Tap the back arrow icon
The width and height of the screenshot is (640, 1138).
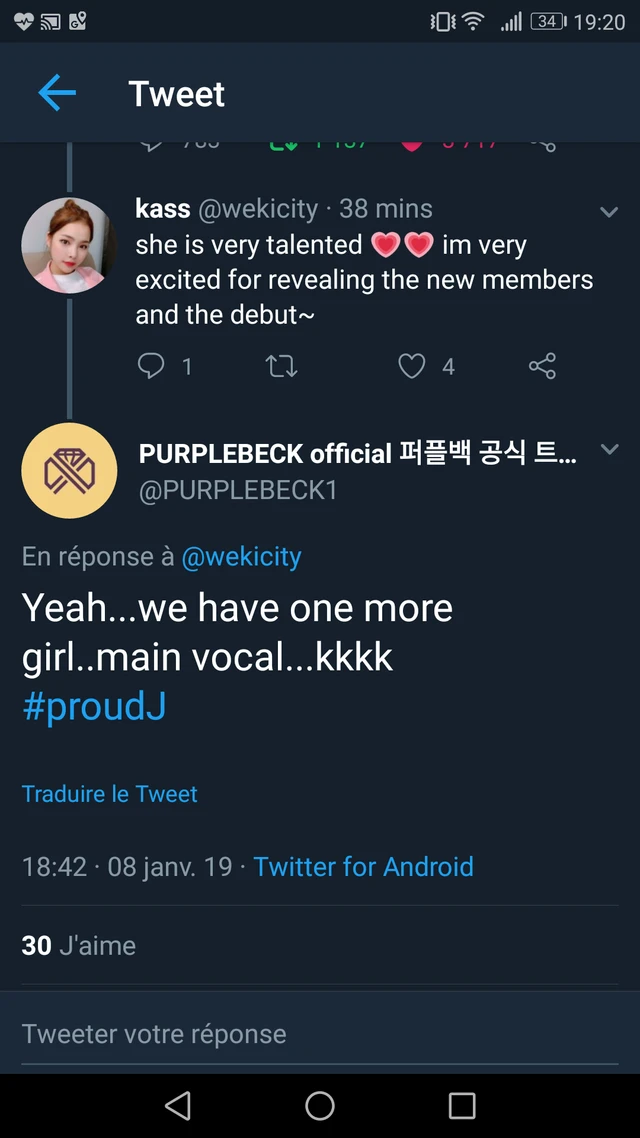coord(57,94)
